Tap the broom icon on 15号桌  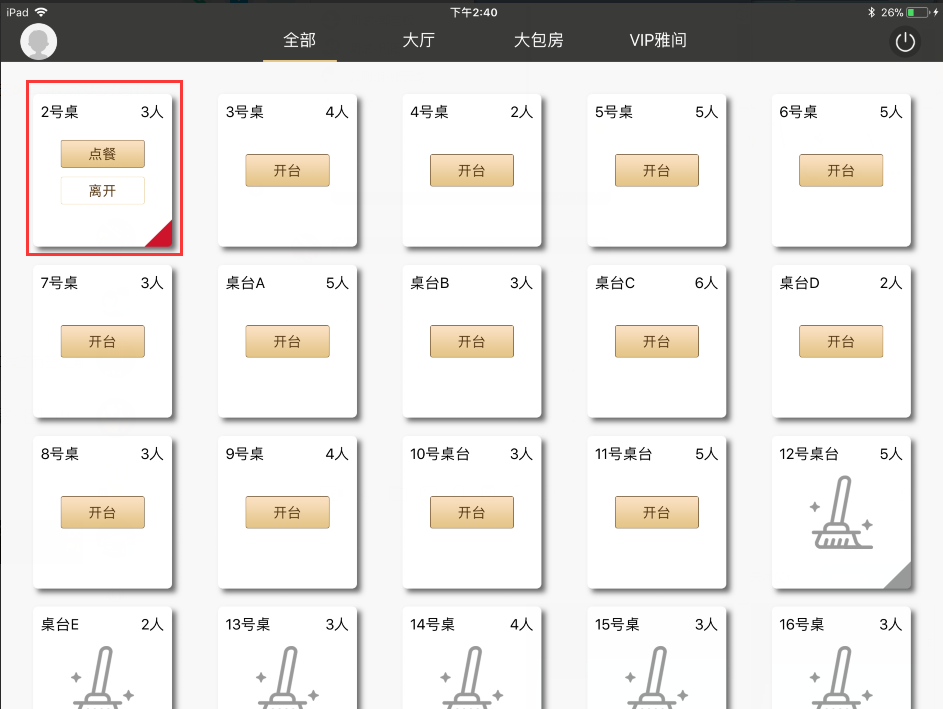click(x=657, y=677)
